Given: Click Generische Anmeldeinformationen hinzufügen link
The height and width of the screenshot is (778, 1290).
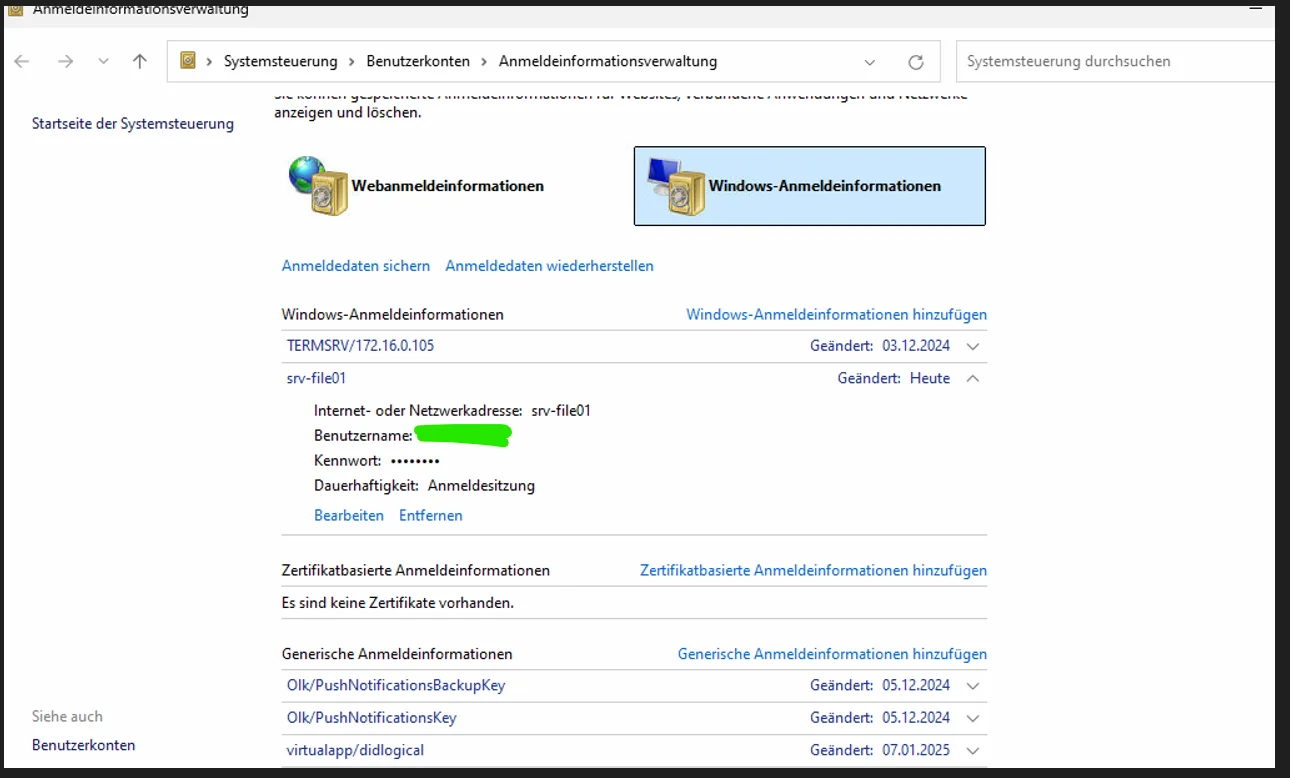Looking at the screenshot, I should tap(832, 654).
